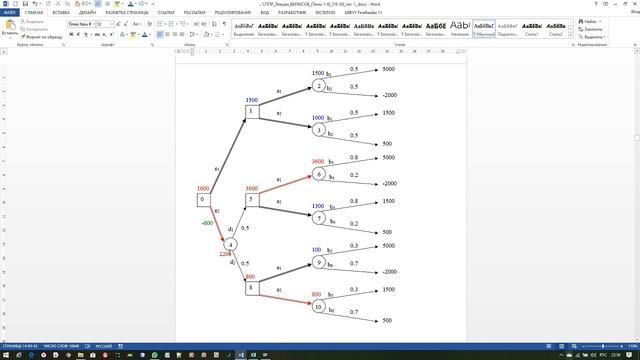This screenshot has width=640, height=360.
Task: Center align the paragraph
Action: pyautogui.click(x=167, y=34)
